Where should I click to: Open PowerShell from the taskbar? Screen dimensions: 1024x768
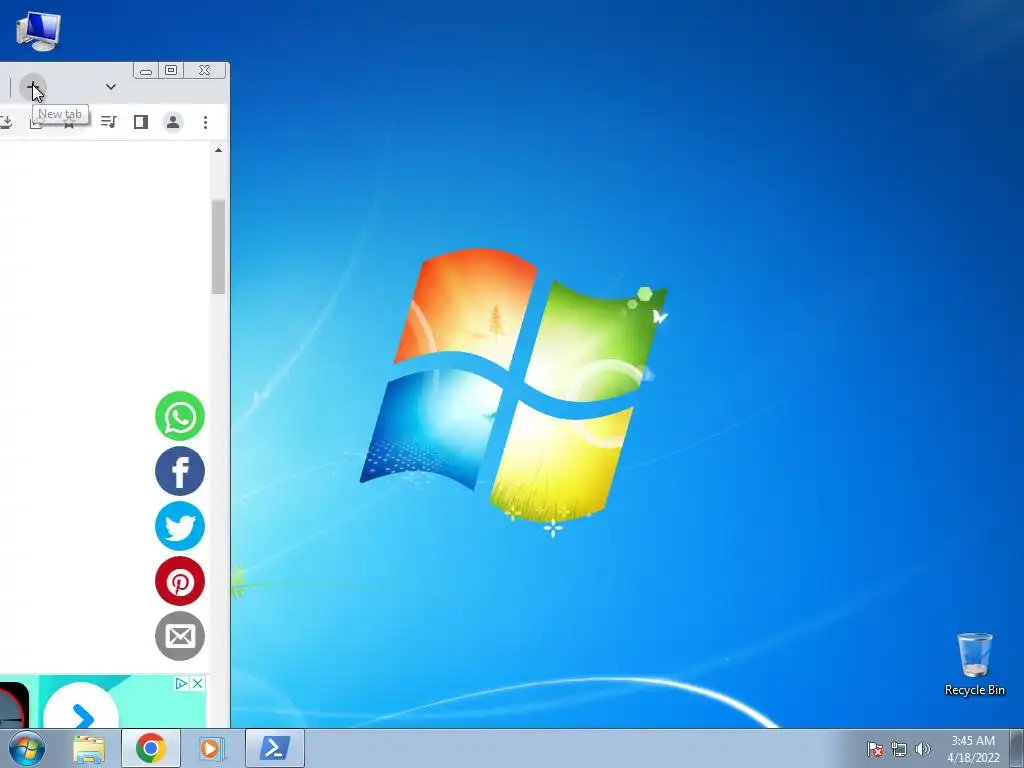(275, 748)
